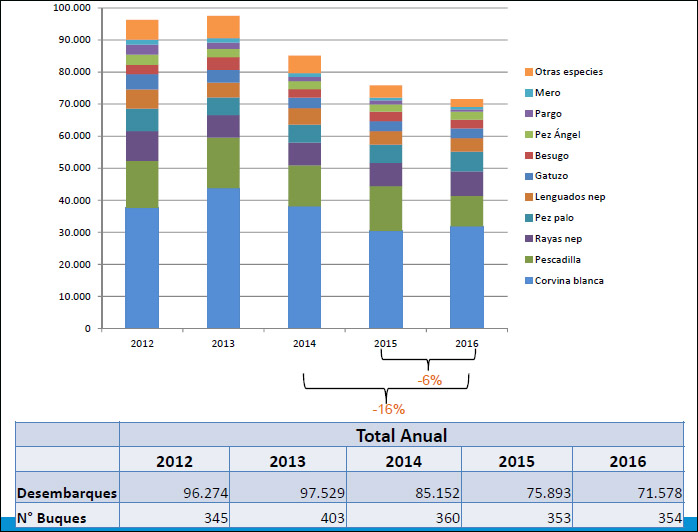Screen dimensions: 698x532
Task: Click the green Pescadilla segment in 2012 bar
Action: (142, 184)
